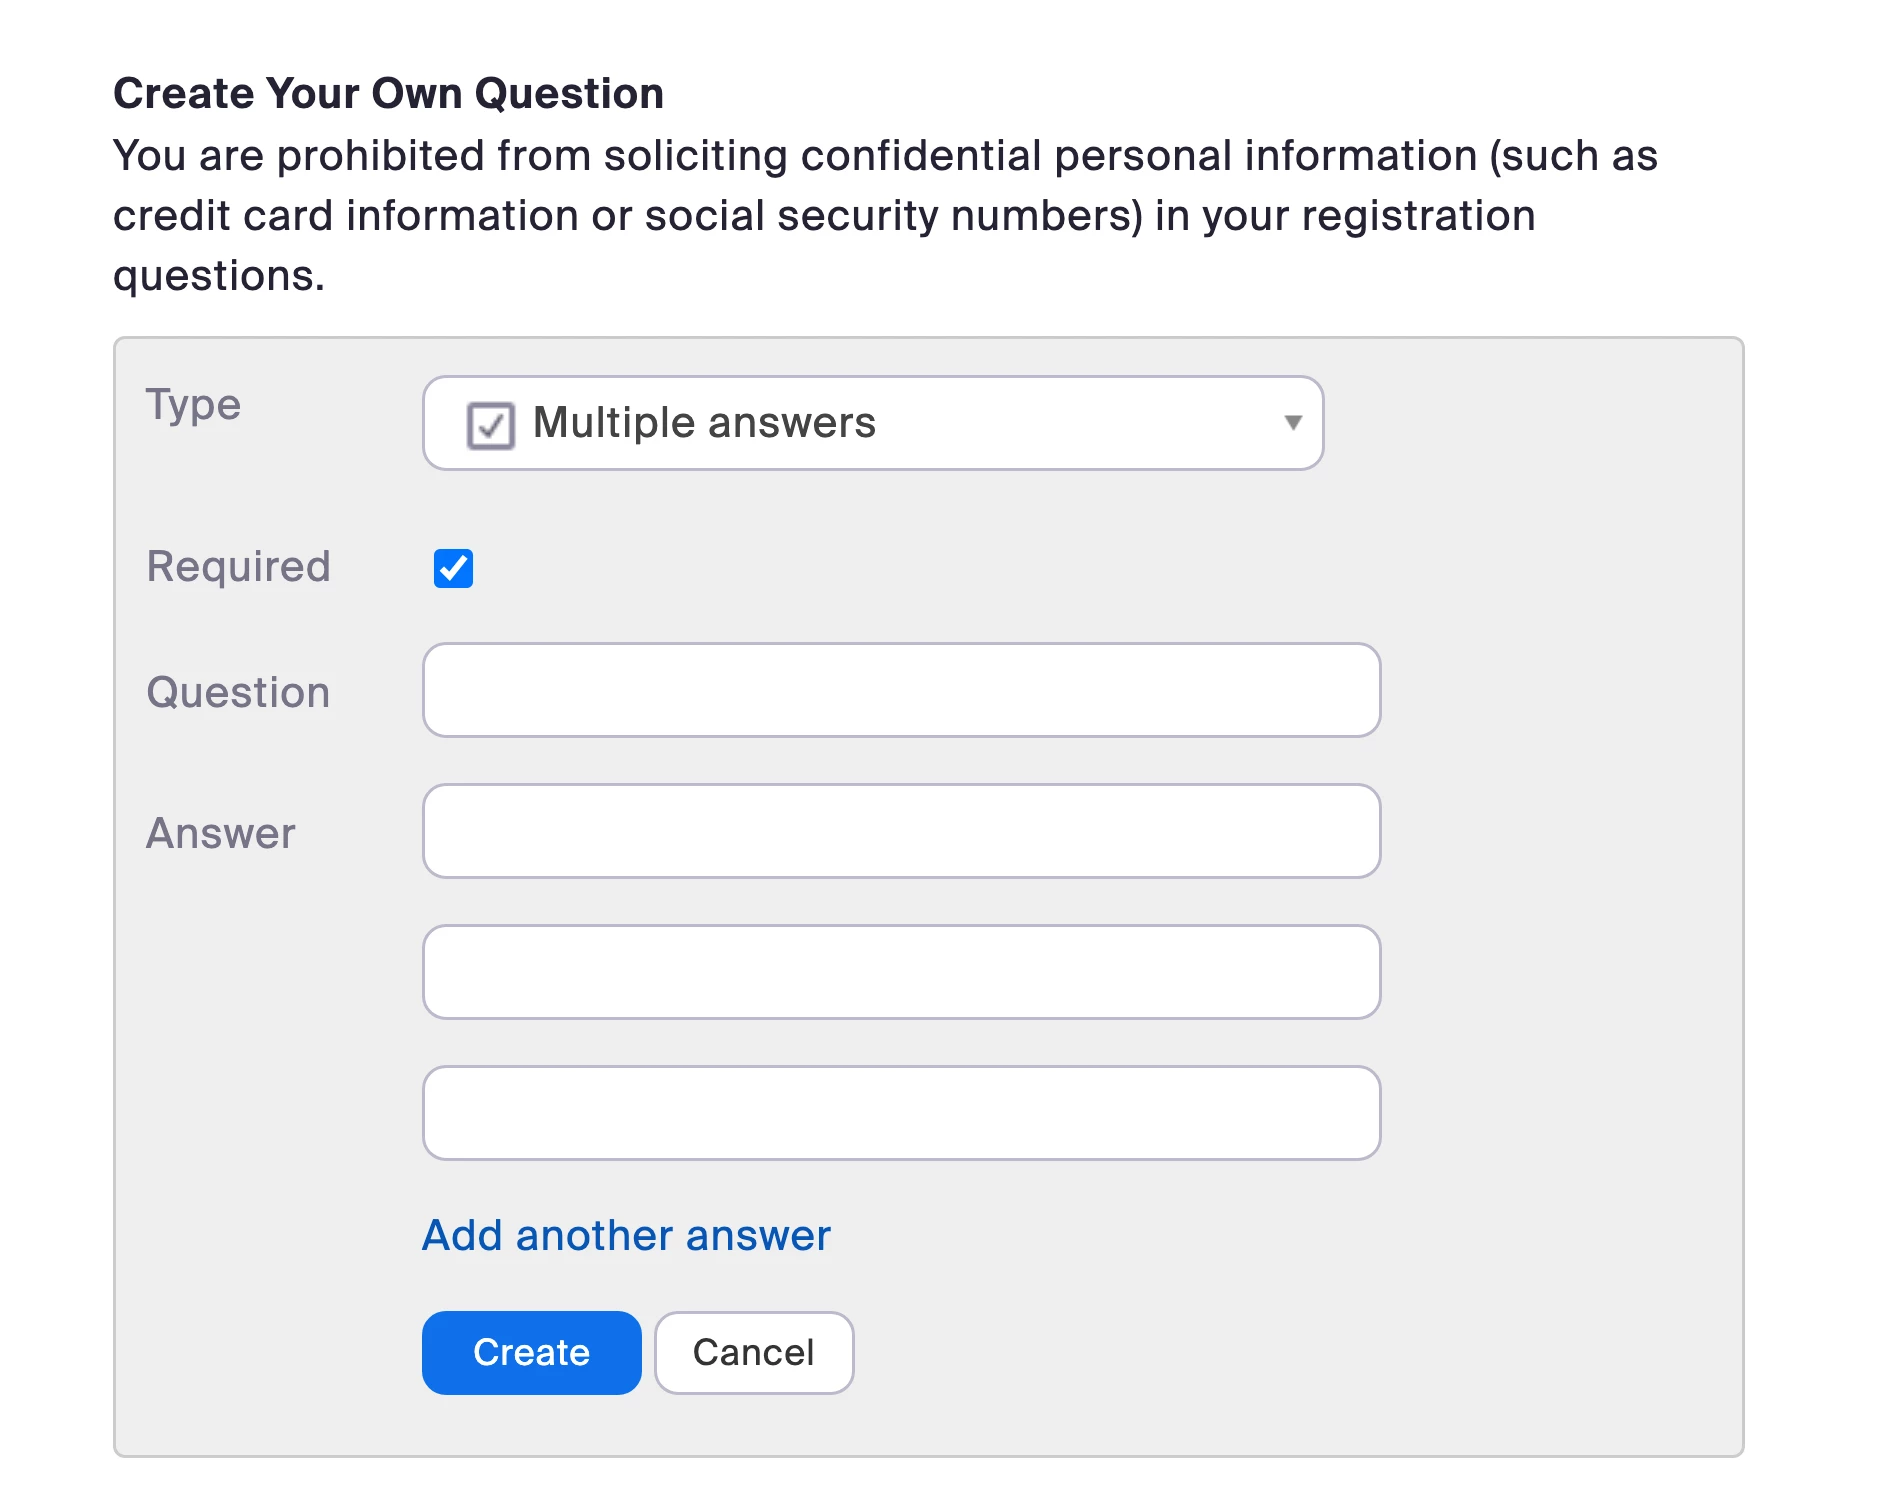The image size is (1900, 1510).
Task: Click the Question label
Action: [238, 693]
